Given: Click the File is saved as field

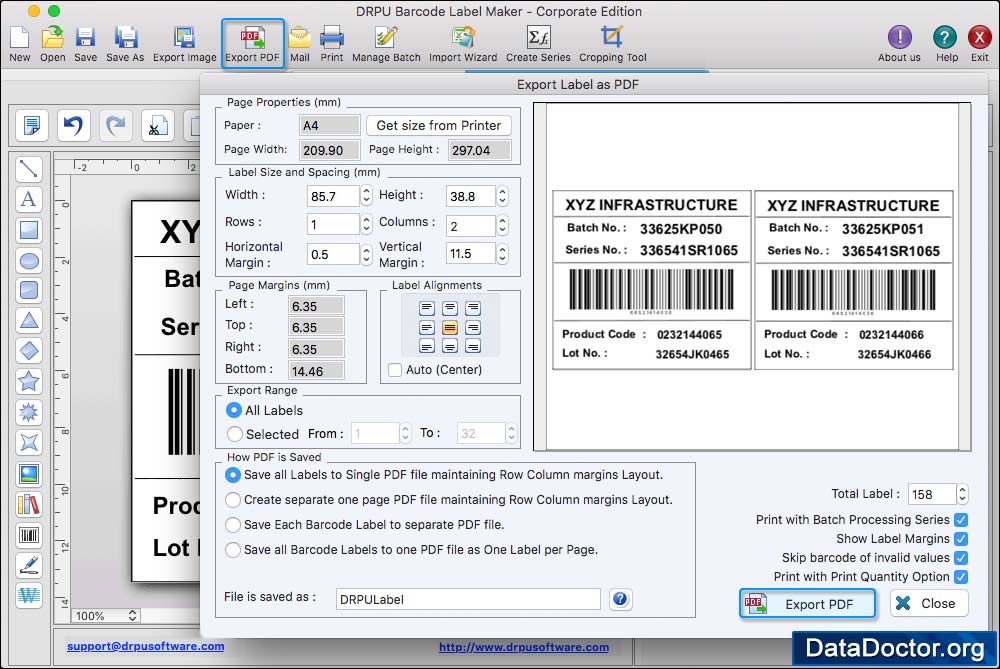Looking at the screenshot, I should click(x=468, y=599).
